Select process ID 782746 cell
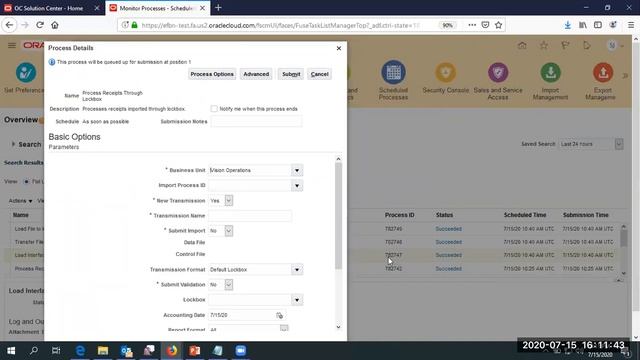Image resolution: width=640 pixels, height=360 pixels. pos(393,242)
